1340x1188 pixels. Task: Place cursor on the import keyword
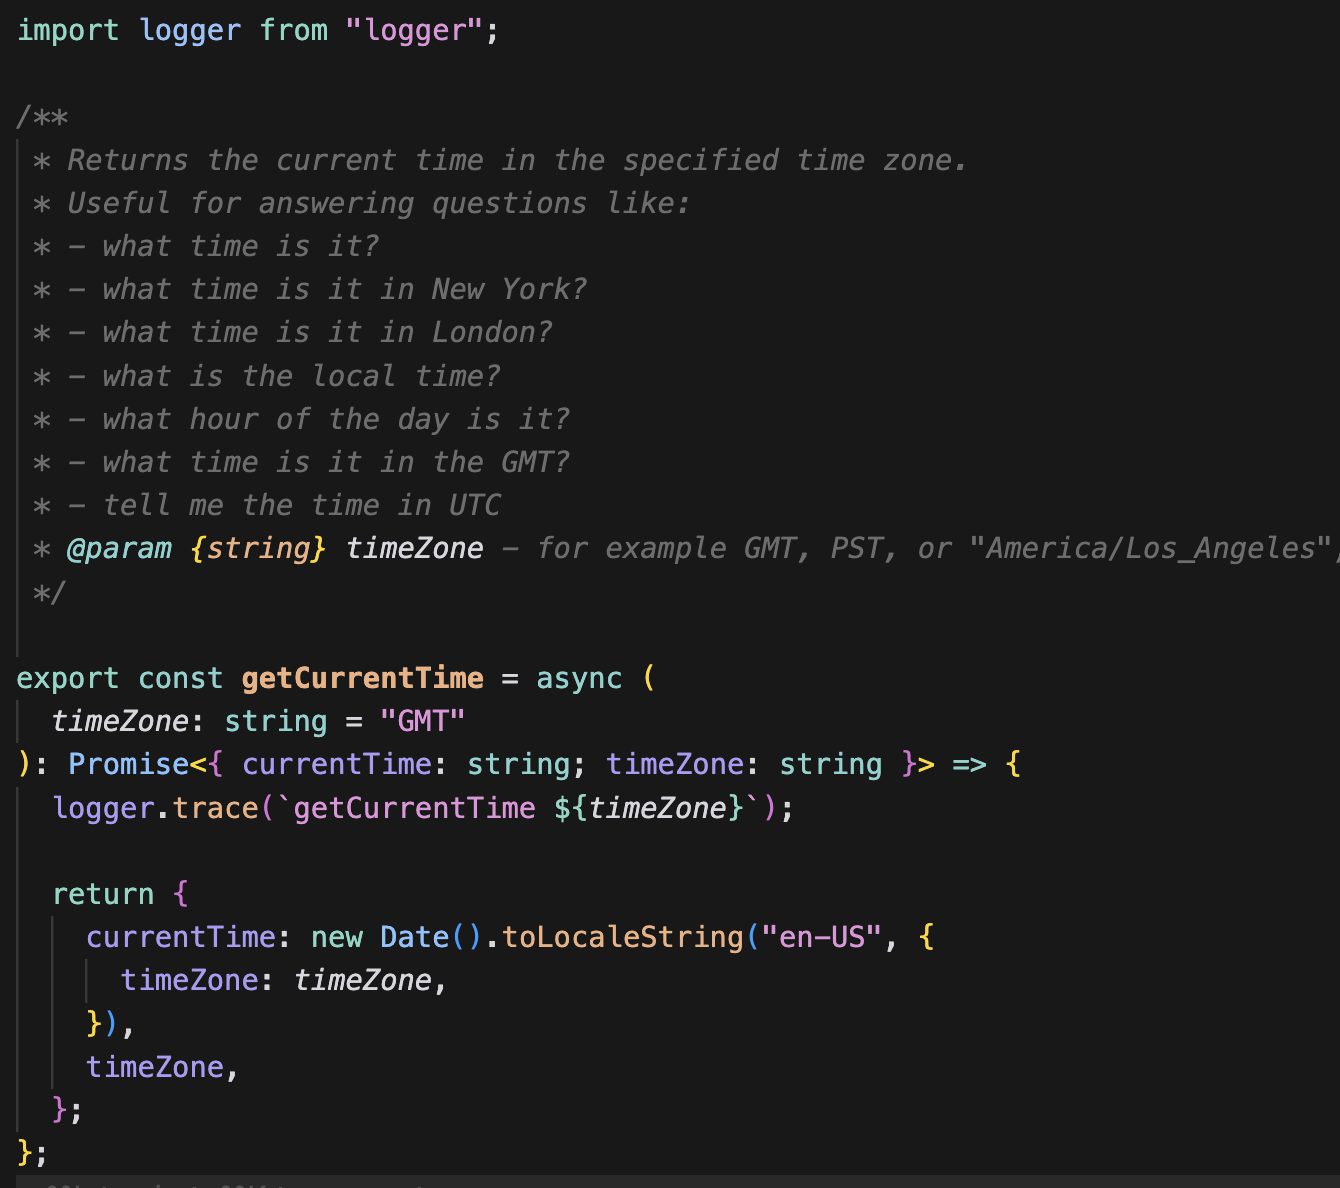pyautogui.click(x=67, y=30)
